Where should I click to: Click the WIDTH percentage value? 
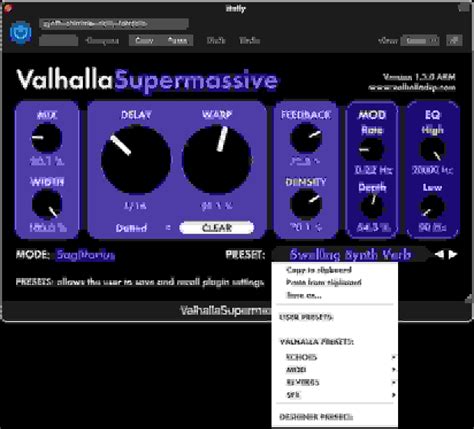(47, 228)
